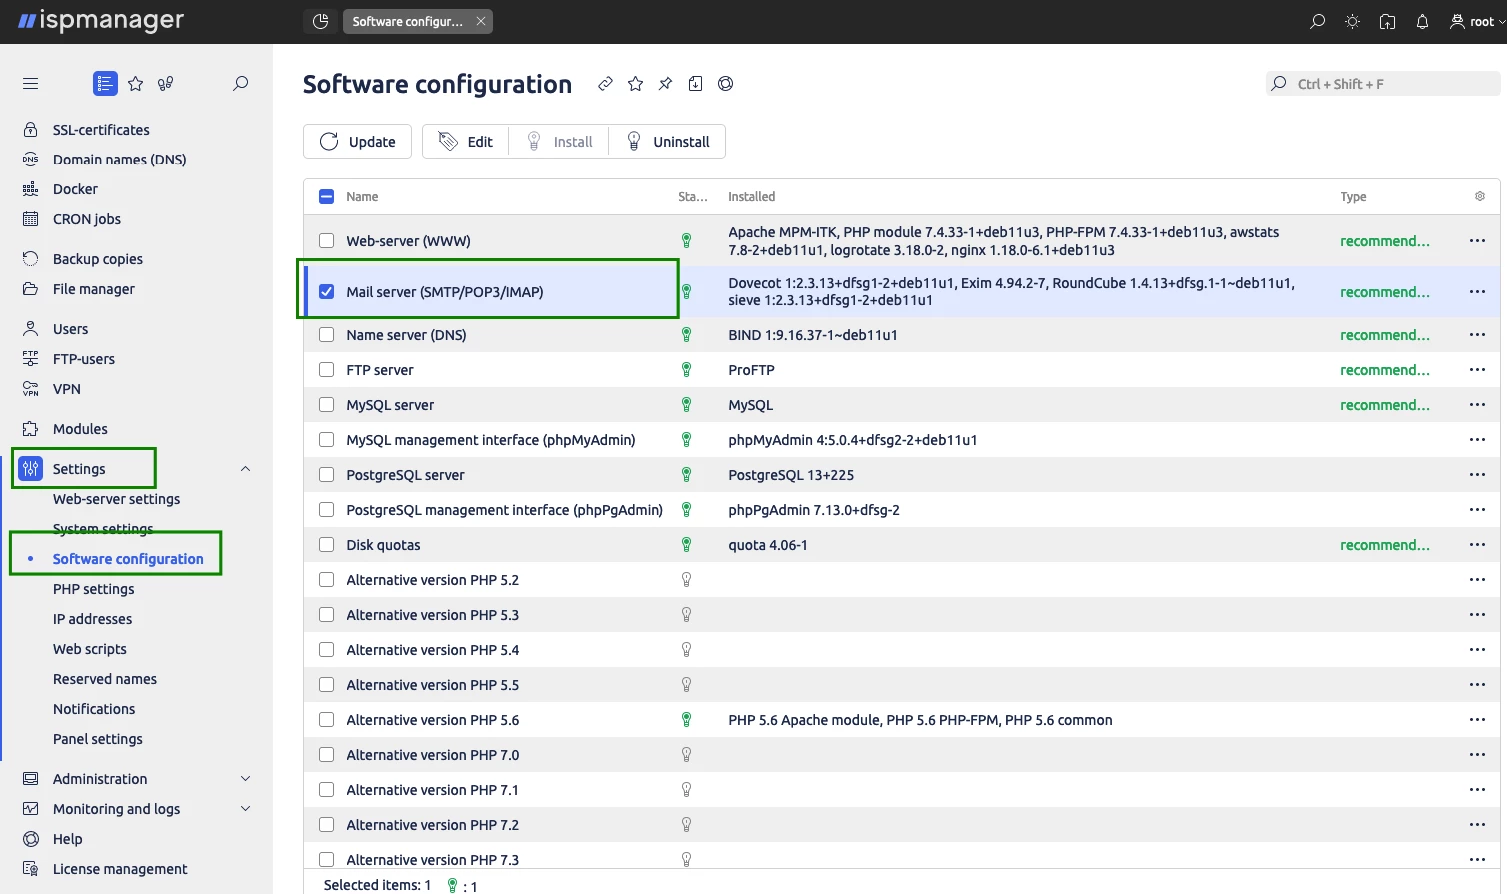The image size is (1507, 894).
Task: Open the sidebar menu search magnifier
Action: pos(240,84)
